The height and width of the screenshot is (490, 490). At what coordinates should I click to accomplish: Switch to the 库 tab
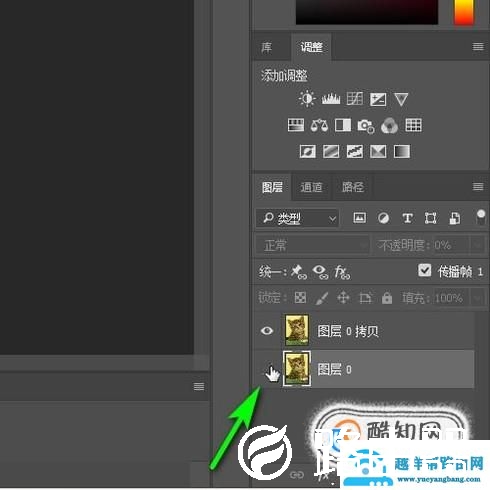266,47
